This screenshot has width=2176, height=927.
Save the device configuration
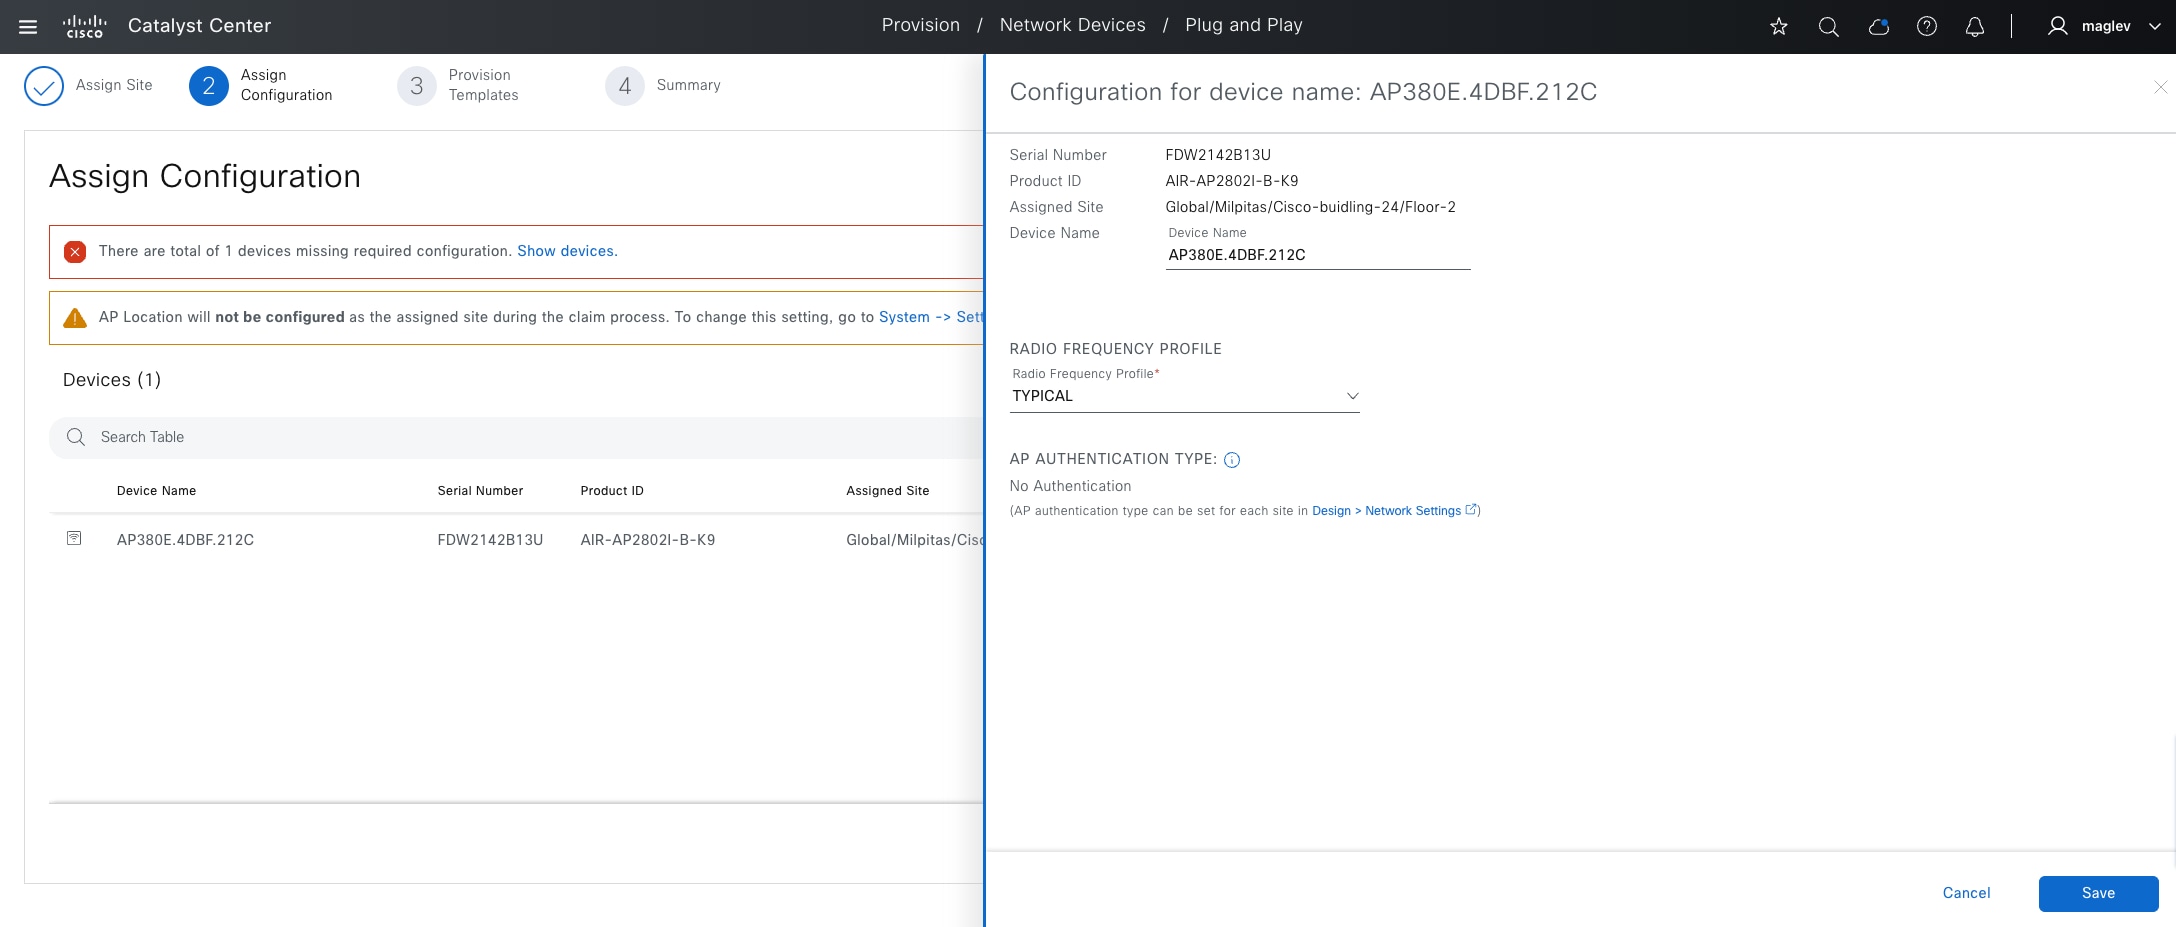(2098, 893)
